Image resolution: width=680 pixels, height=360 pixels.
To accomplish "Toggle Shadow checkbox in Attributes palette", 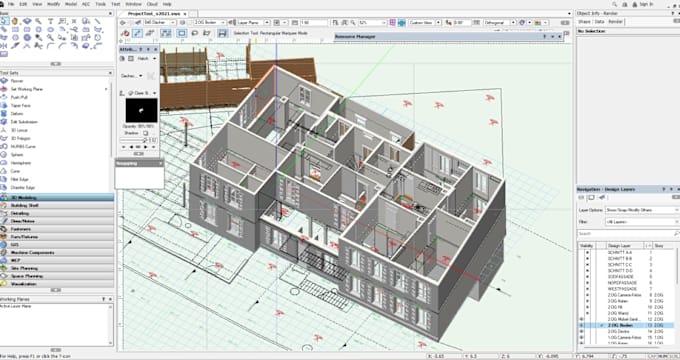I will [146, 133].
